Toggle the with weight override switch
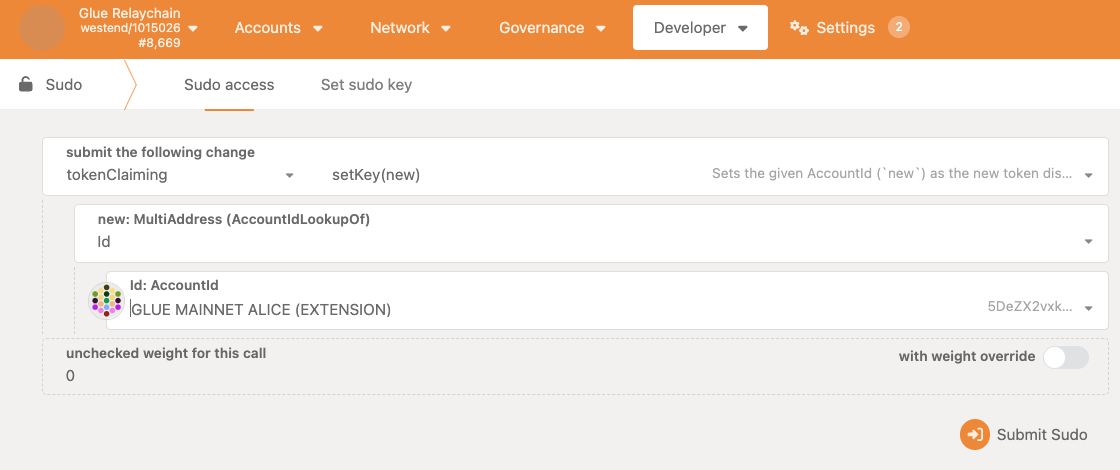The height and width of the screenshot is (470, 1120). pyautogui.click(x=1066, y=357)
